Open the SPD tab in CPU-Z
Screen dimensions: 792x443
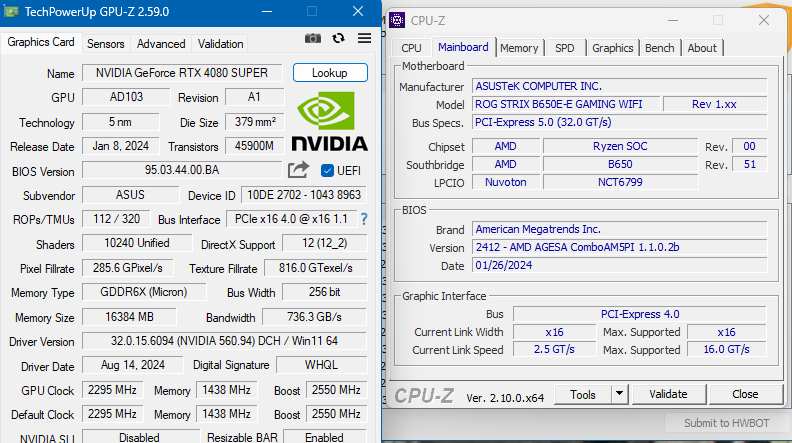[565, 48]
